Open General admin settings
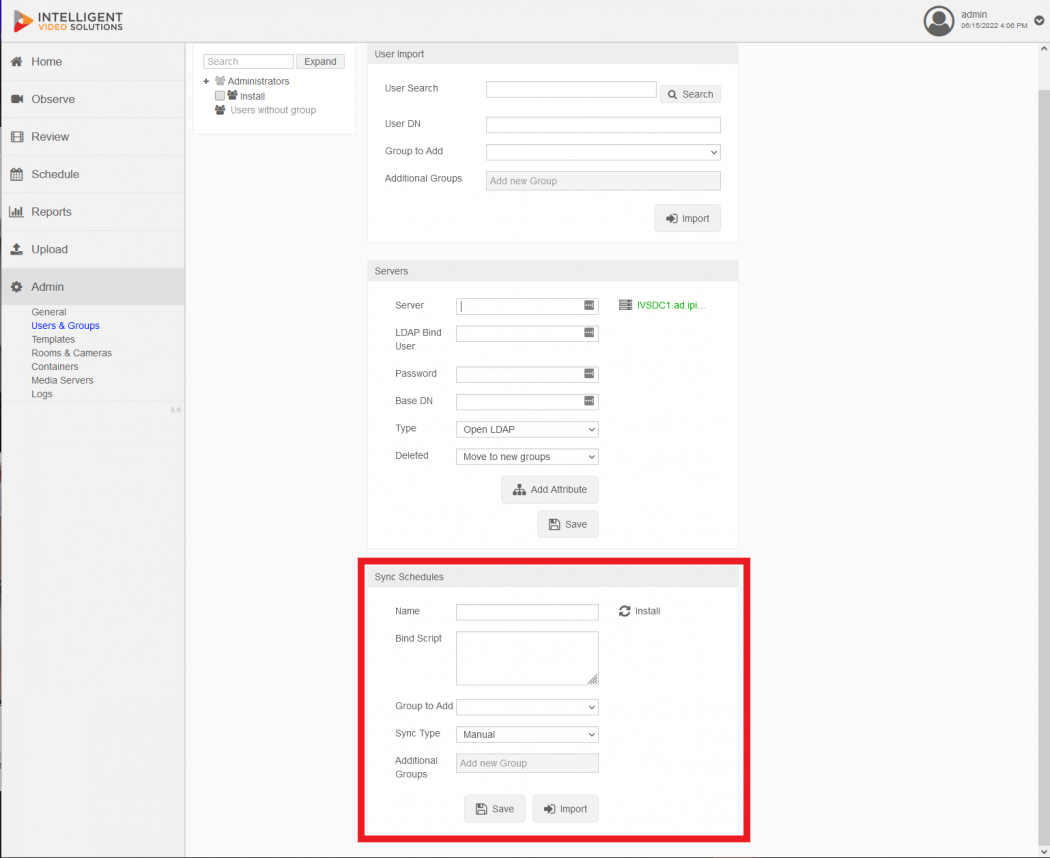The image size is (1050, 858). click(49, 312)
